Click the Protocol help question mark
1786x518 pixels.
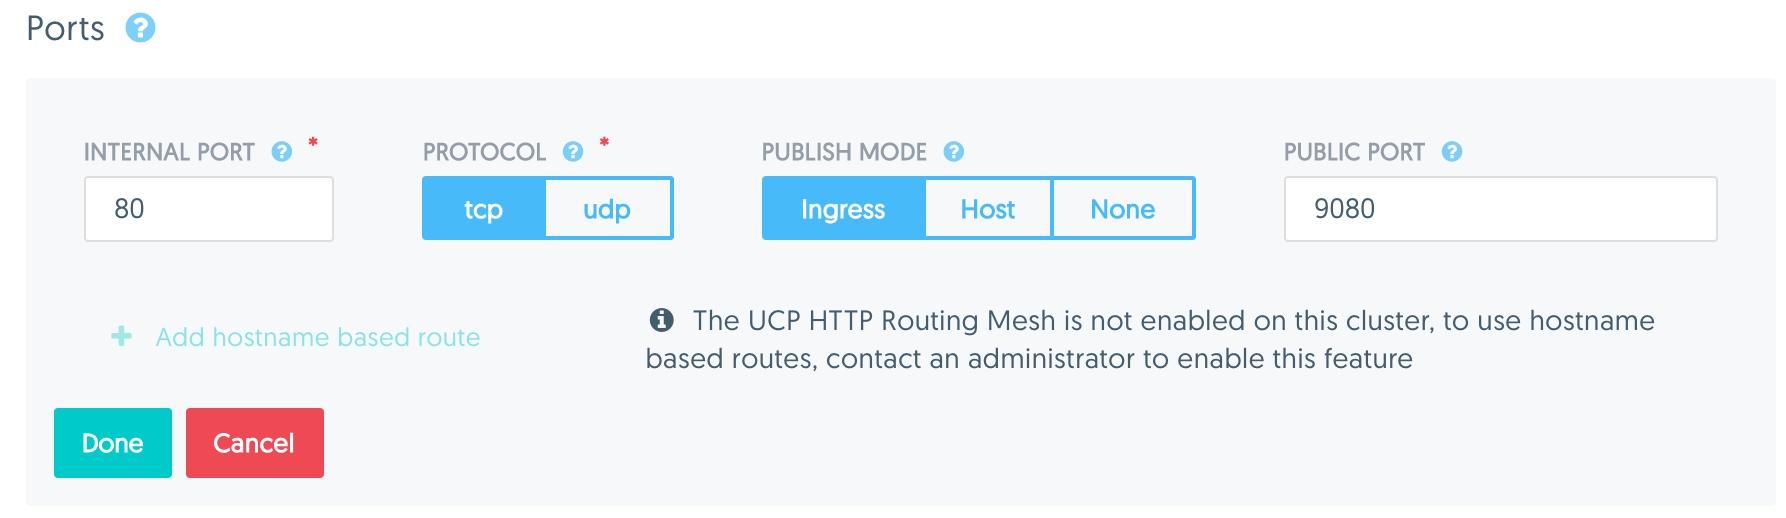tap(573, 152)
